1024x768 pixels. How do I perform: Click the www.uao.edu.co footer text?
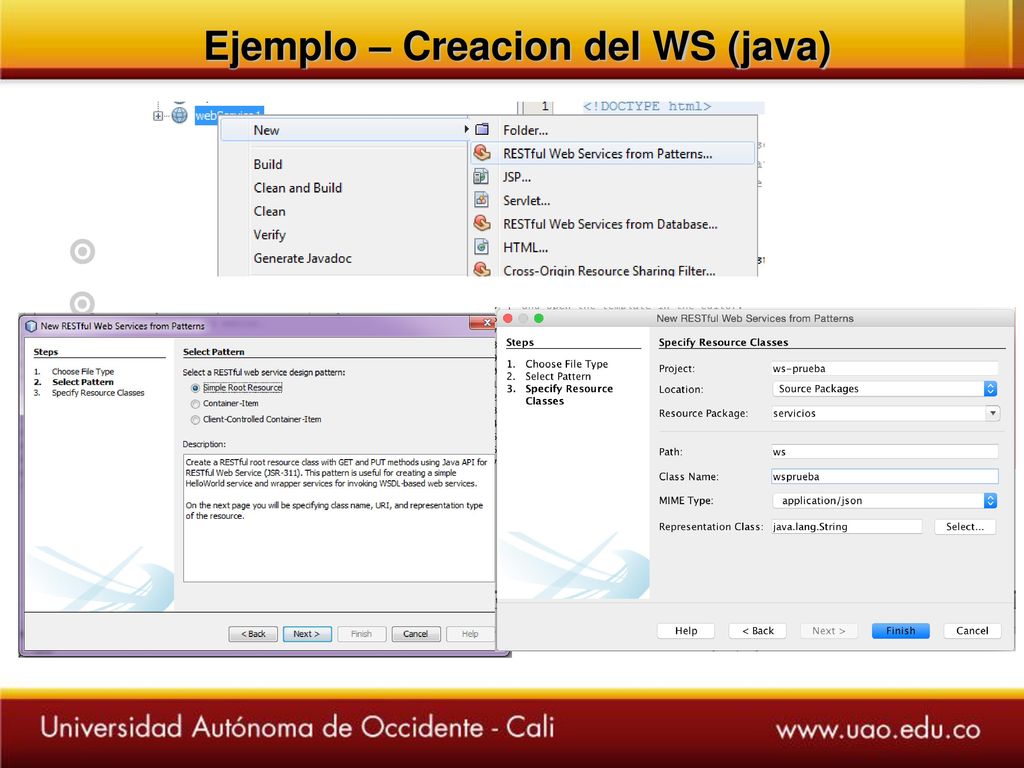(878, 729)
